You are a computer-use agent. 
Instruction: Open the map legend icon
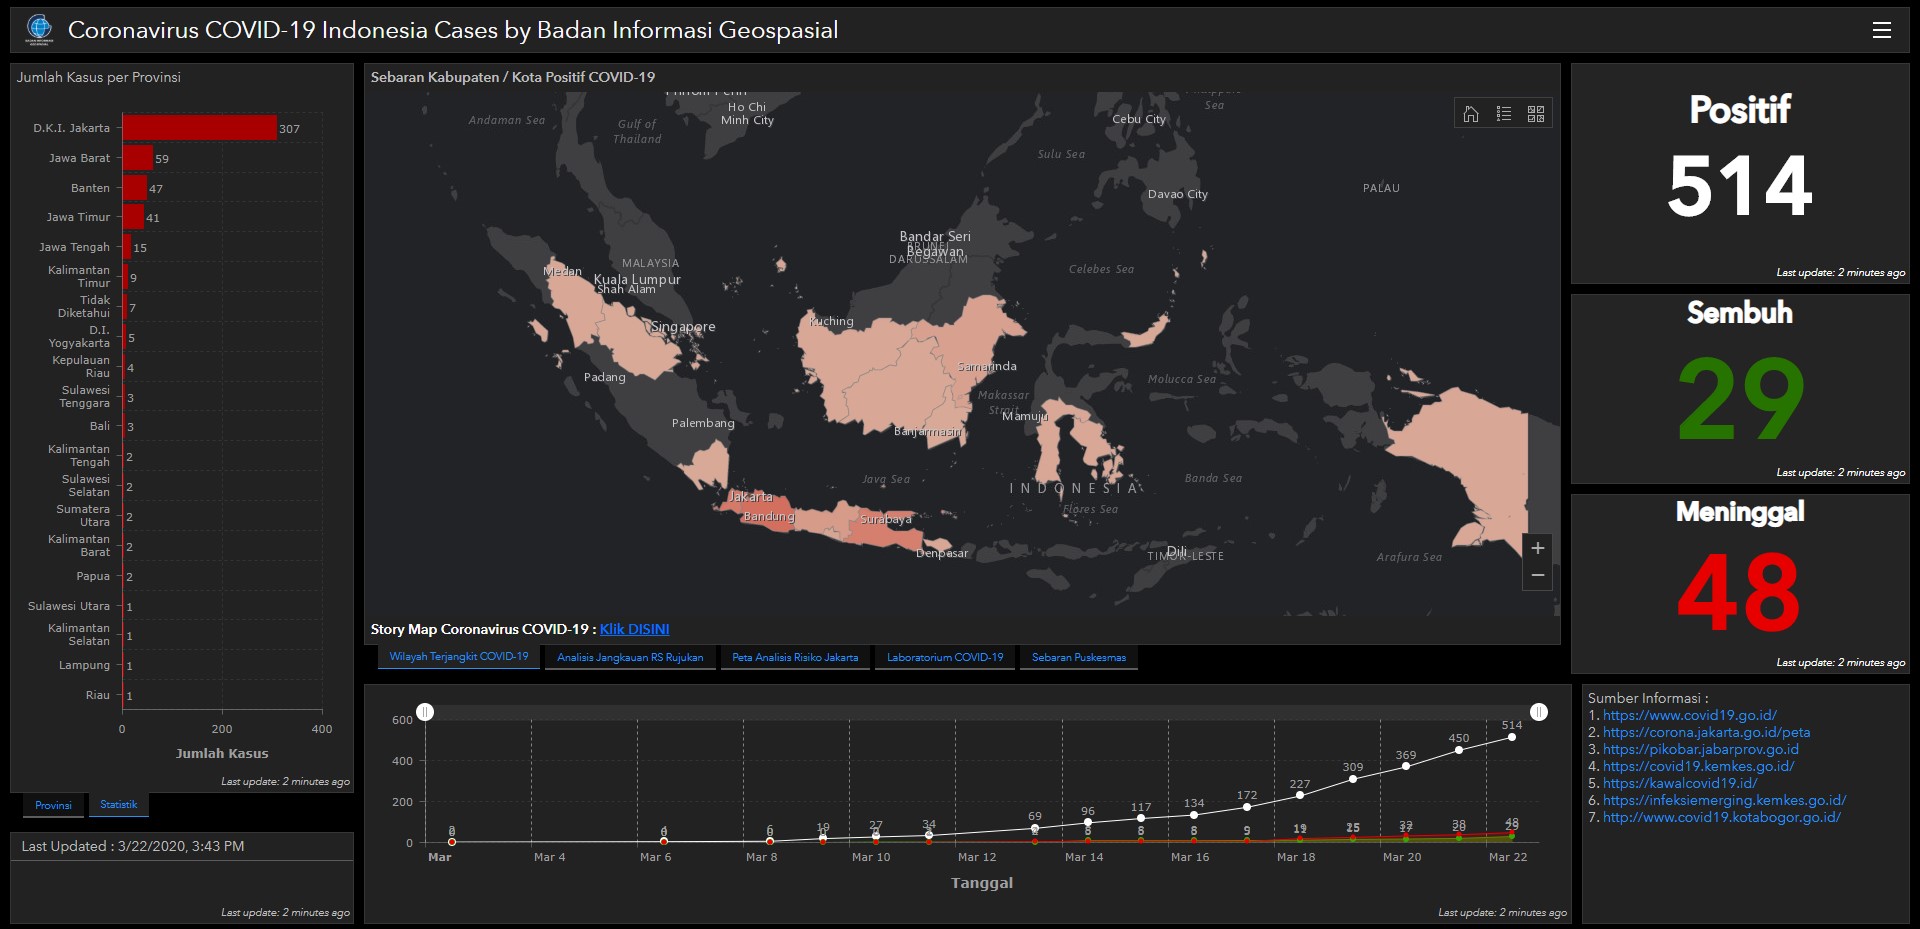pyautogui.click(x=1503, y=114)
